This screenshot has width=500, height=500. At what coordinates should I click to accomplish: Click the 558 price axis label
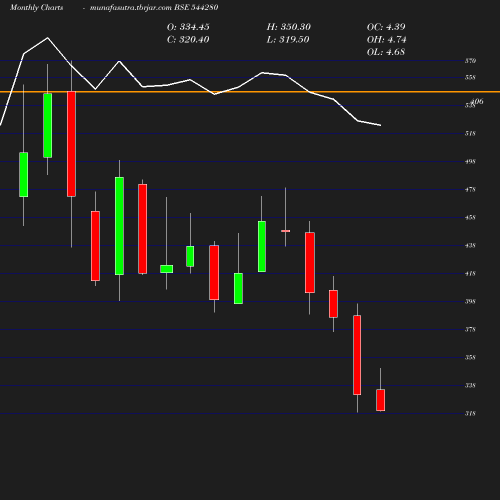tap(470, 77)
